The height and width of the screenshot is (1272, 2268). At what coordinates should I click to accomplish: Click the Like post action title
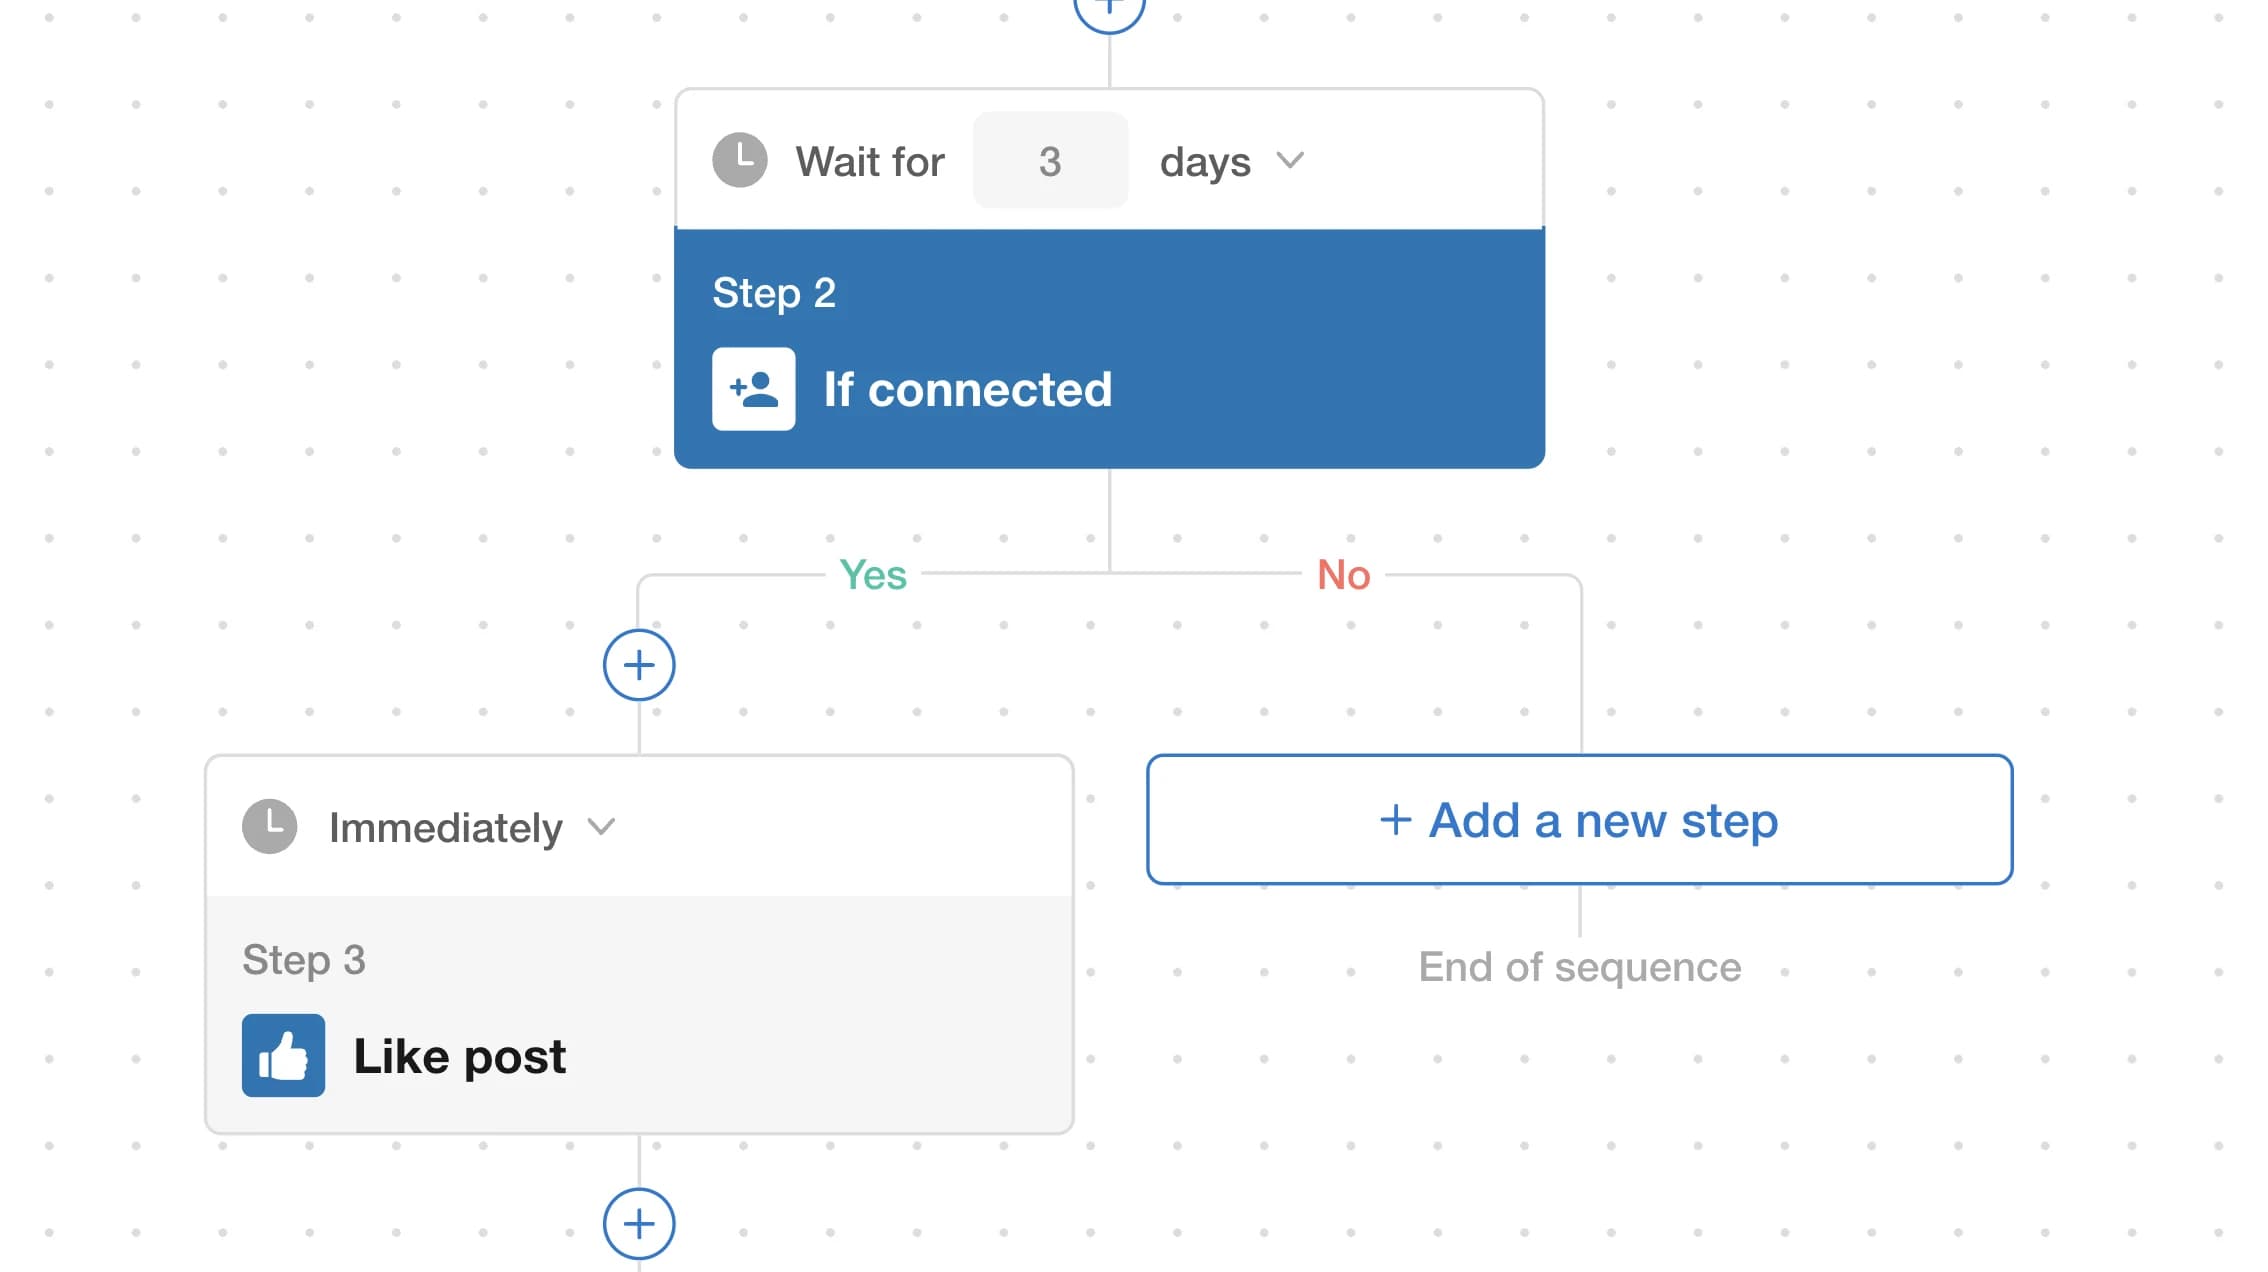[460, 1057]
